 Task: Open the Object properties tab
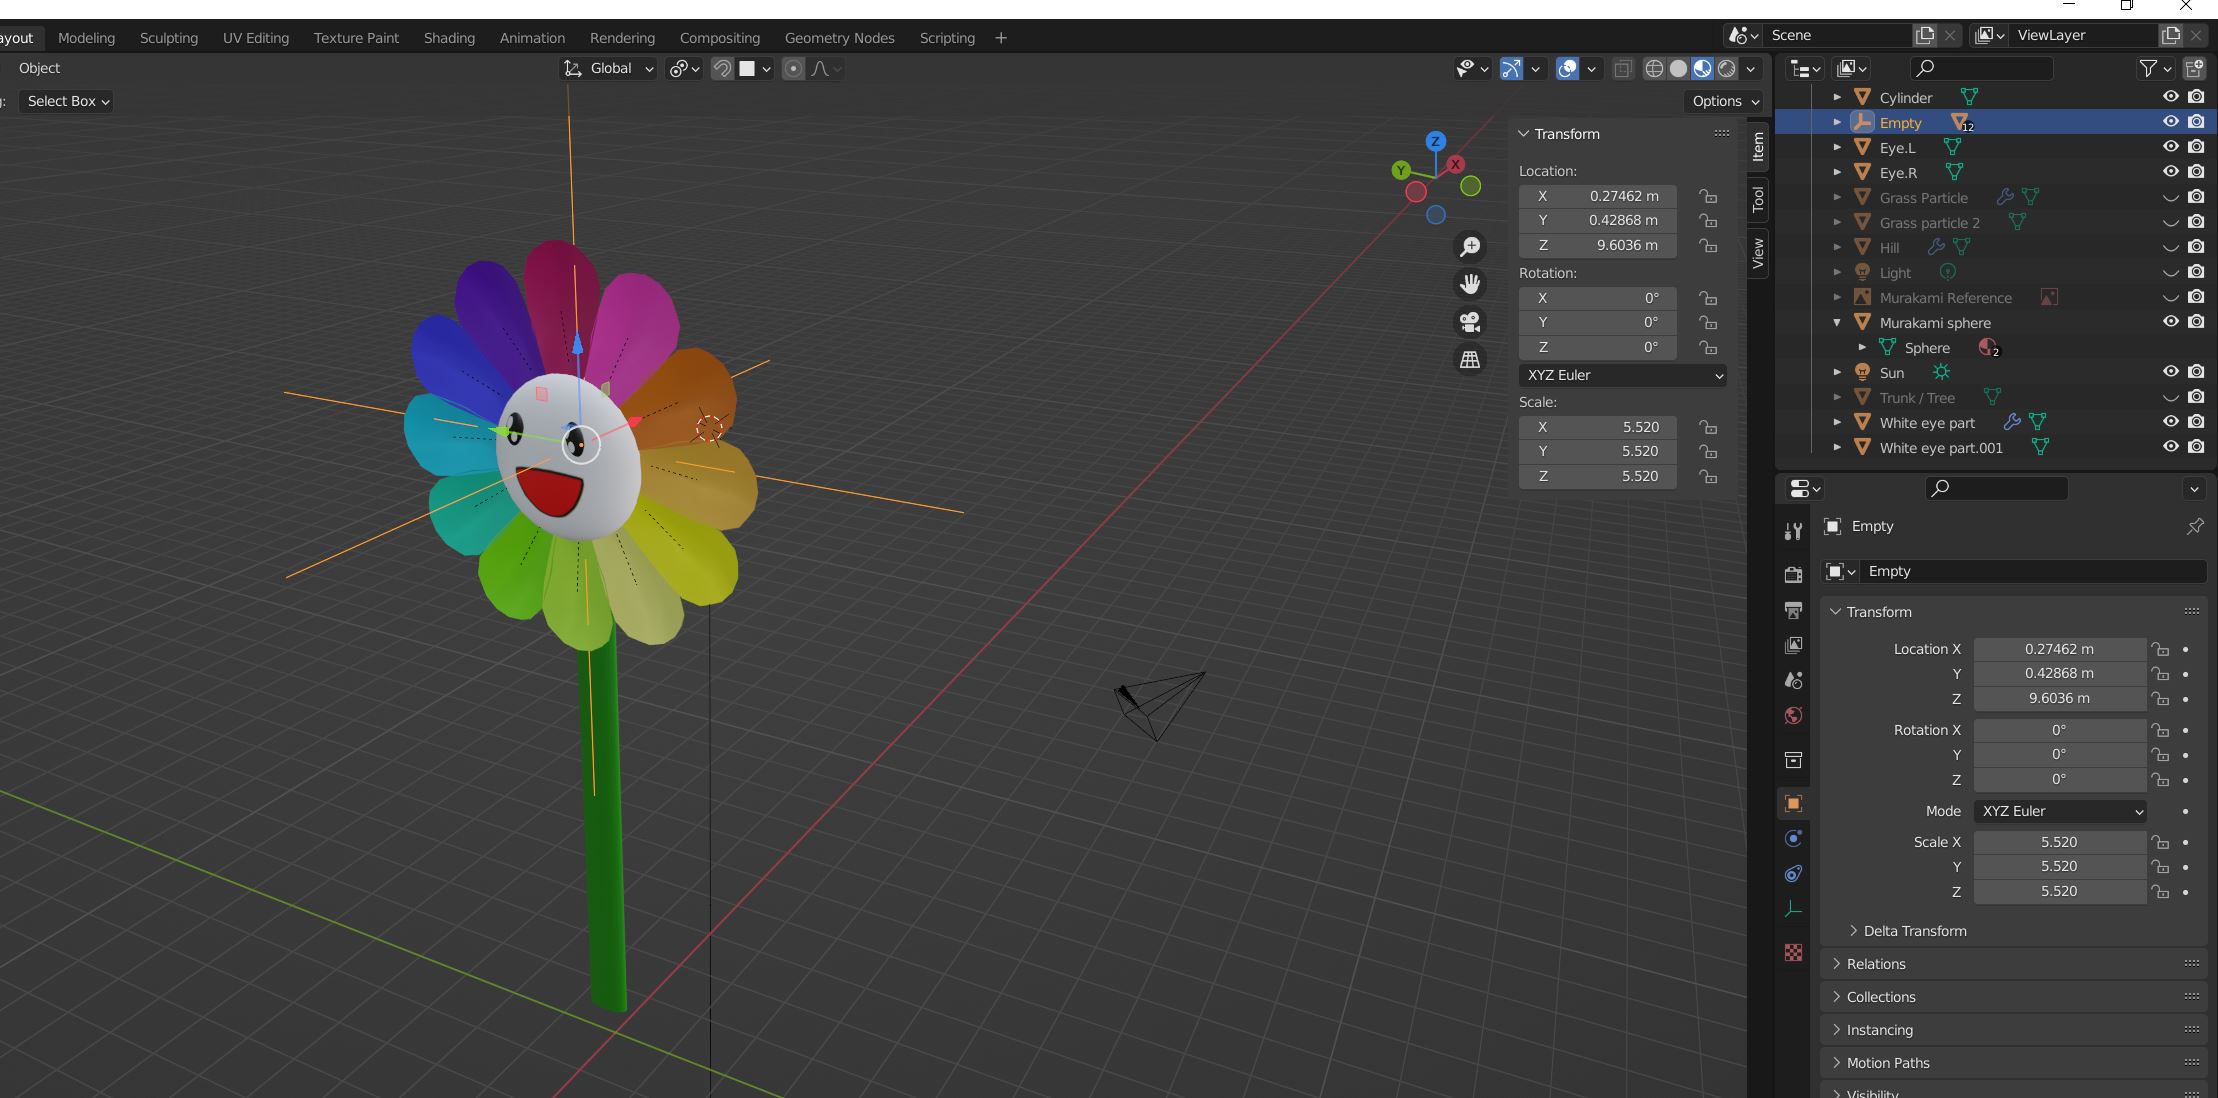coord(1793,803)
